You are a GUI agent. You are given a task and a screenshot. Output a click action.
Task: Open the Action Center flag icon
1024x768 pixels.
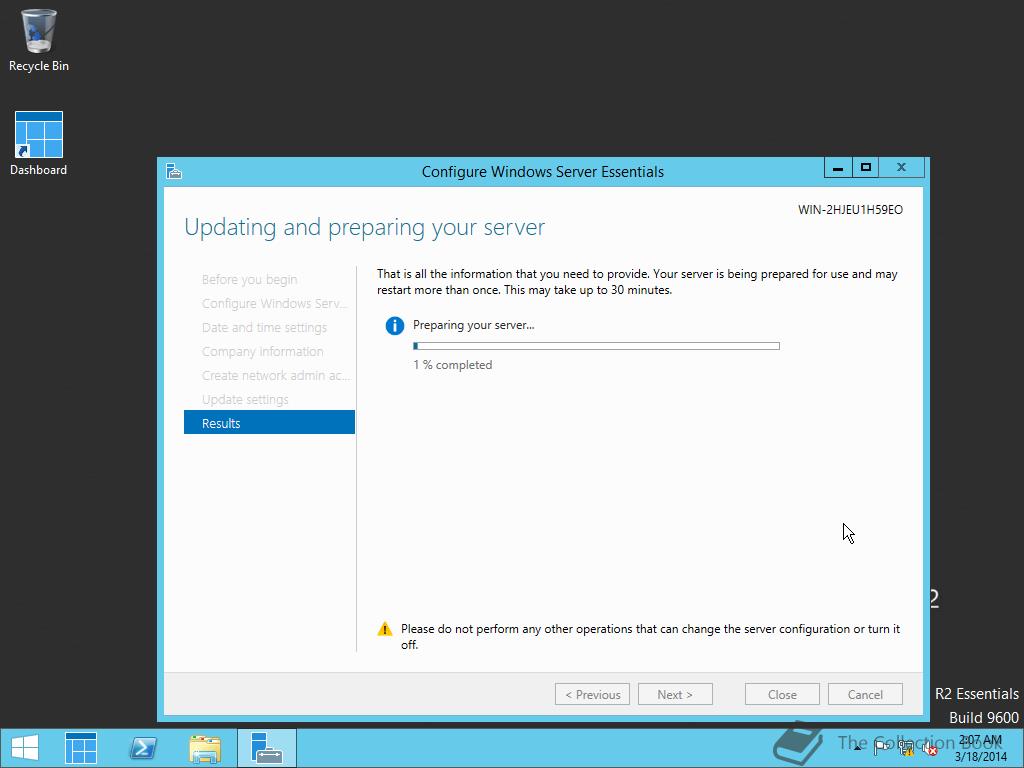tap(882, 748)
